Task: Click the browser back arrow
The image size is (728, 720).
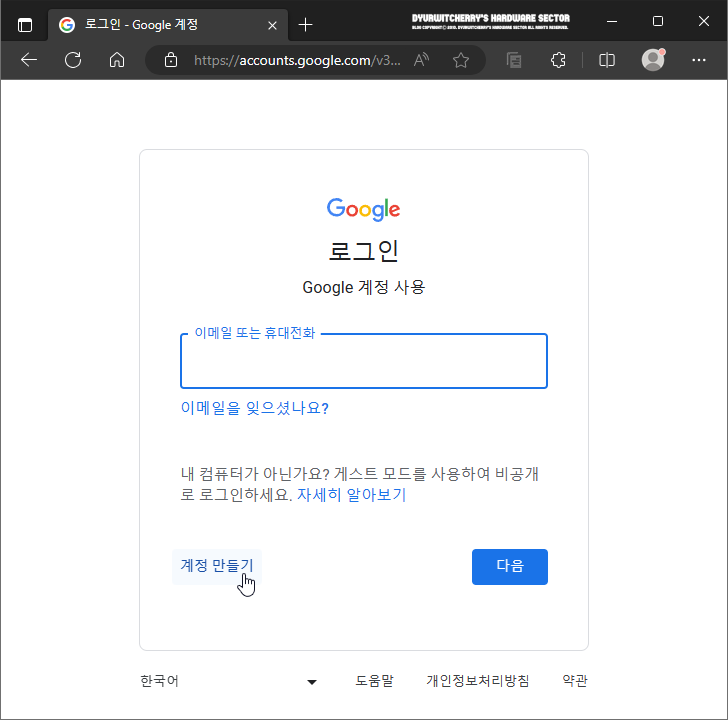Action: click(x=29, y=60)
